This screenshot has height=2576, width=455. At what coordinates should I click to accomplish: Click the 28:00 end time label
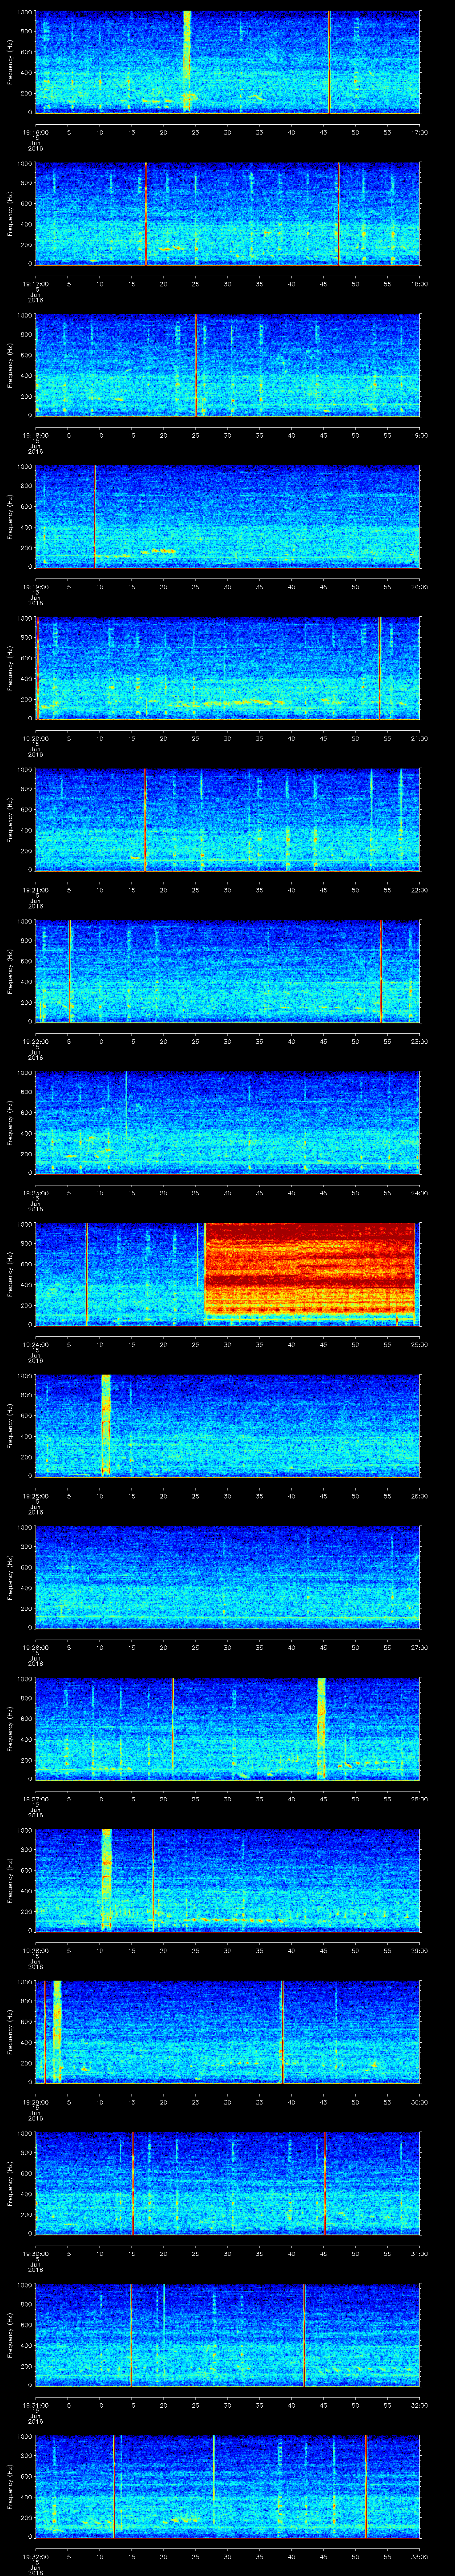coord(419,1798)
